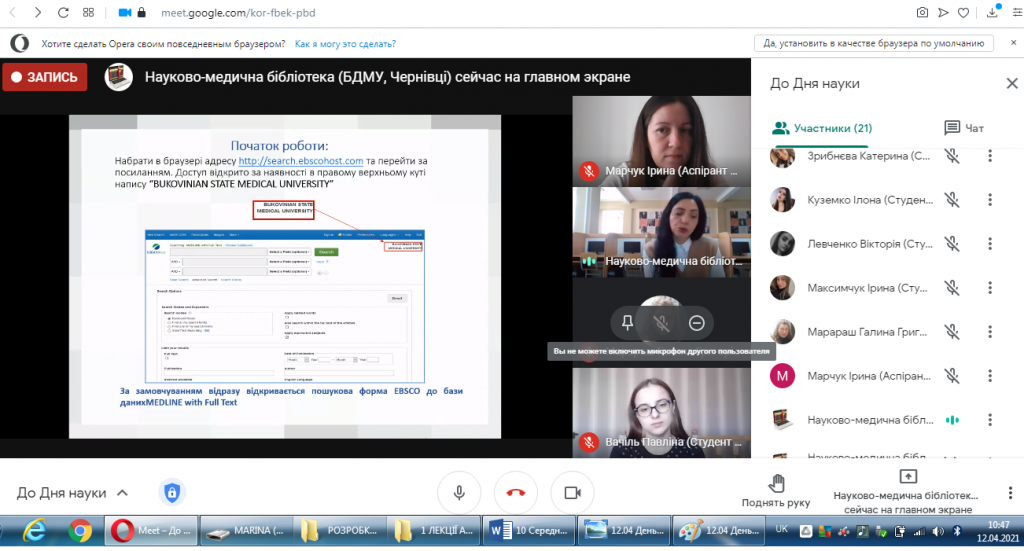Click the Марчук Ірина video tile
The height and width of the screenshot is (551, 1024).
[662, 141]
